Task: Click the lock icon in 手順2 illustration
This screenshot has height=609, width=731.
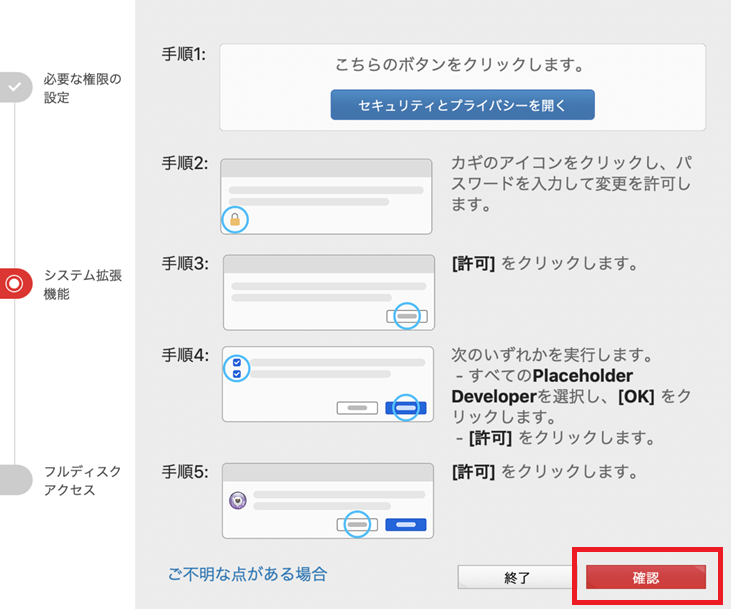Action: point(234,219)
